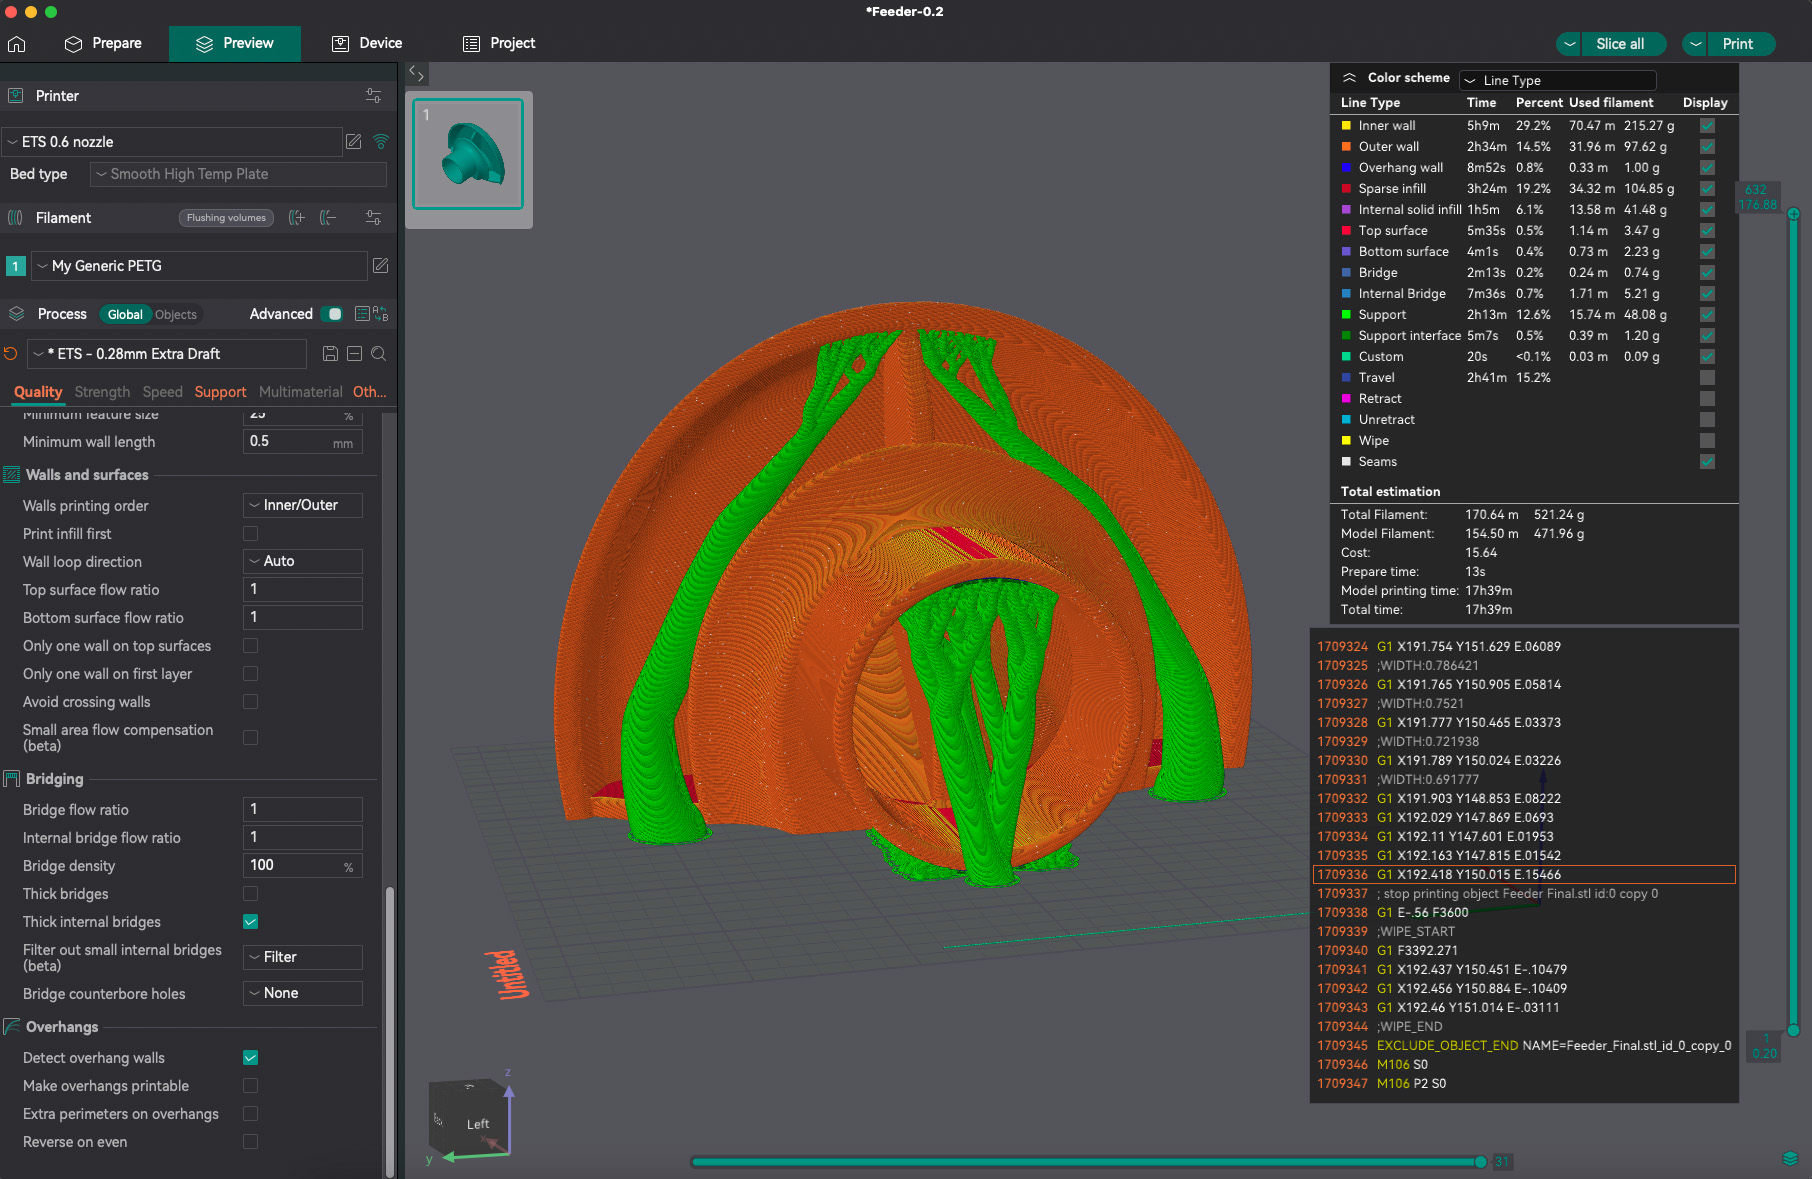Open Slice all dropdown arrow
The width and height of the screenshot is (1812, 1179).
1569,44
